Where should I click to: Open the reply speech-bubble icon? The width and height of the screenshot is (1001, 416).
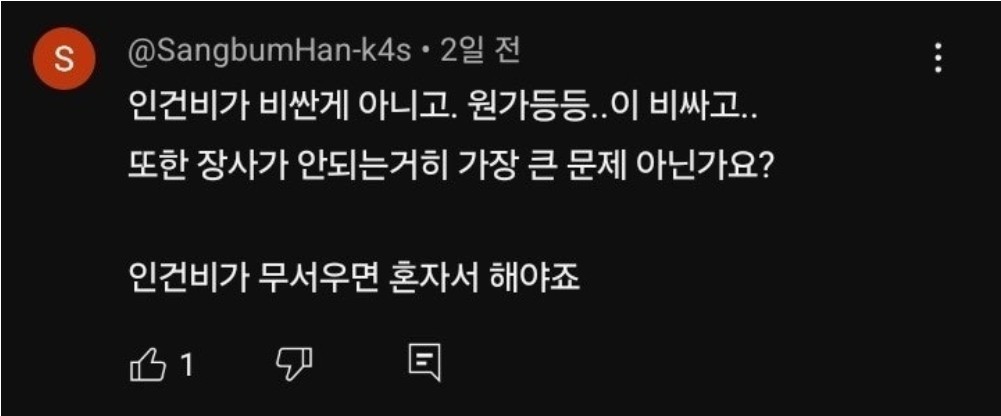tap(425, 364)
